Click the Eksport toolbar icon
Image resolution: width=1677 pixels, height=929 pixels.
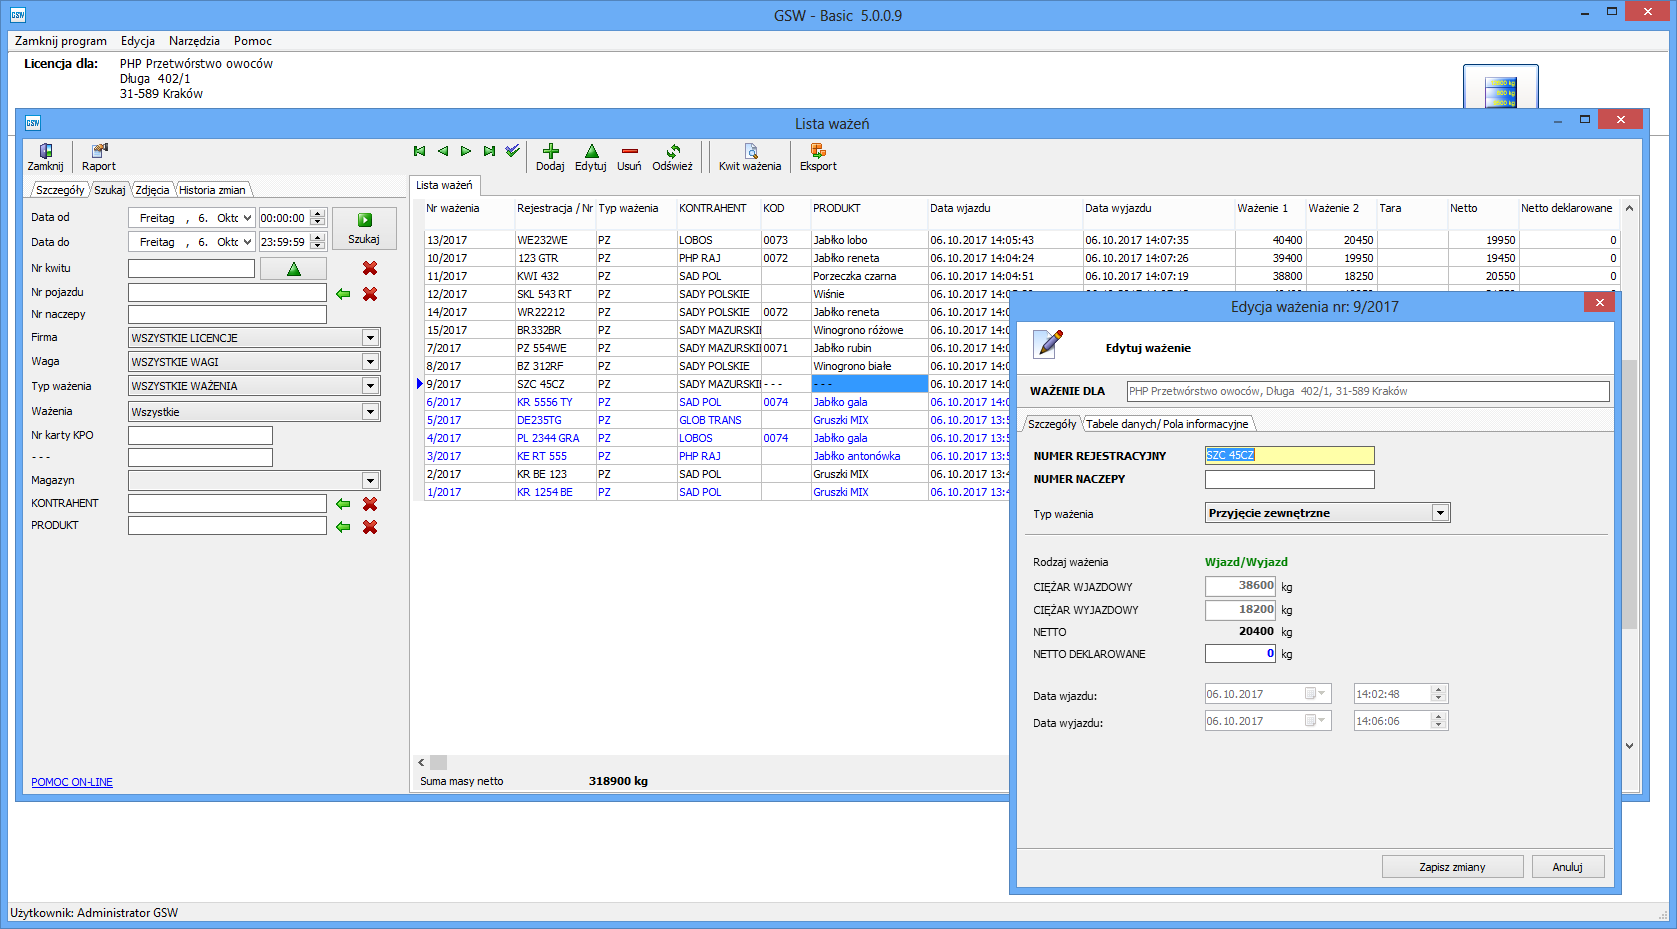click(x=818, y=152)
